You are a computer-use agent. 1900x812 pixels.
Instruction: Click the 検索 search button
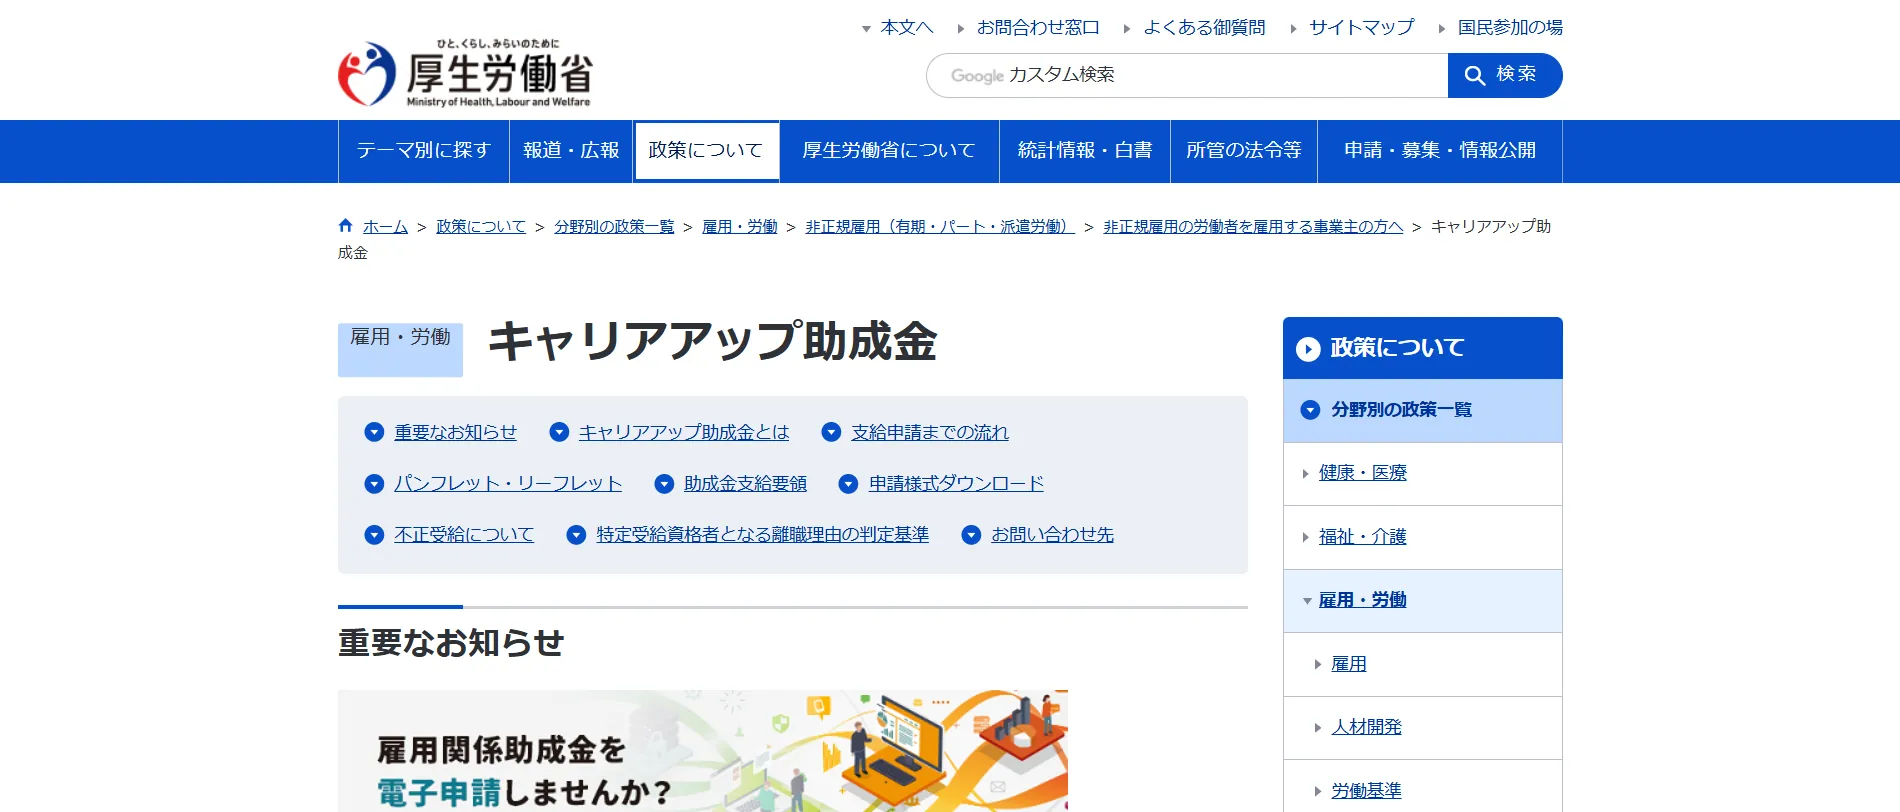pyautogui.click(x=1505, y=75)
